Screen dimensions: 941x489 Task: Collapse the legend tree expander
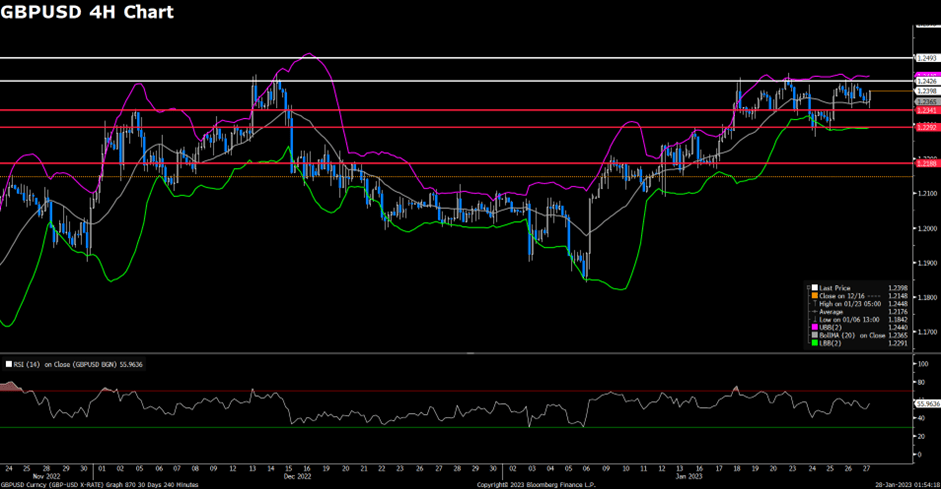tap(807, 287)
